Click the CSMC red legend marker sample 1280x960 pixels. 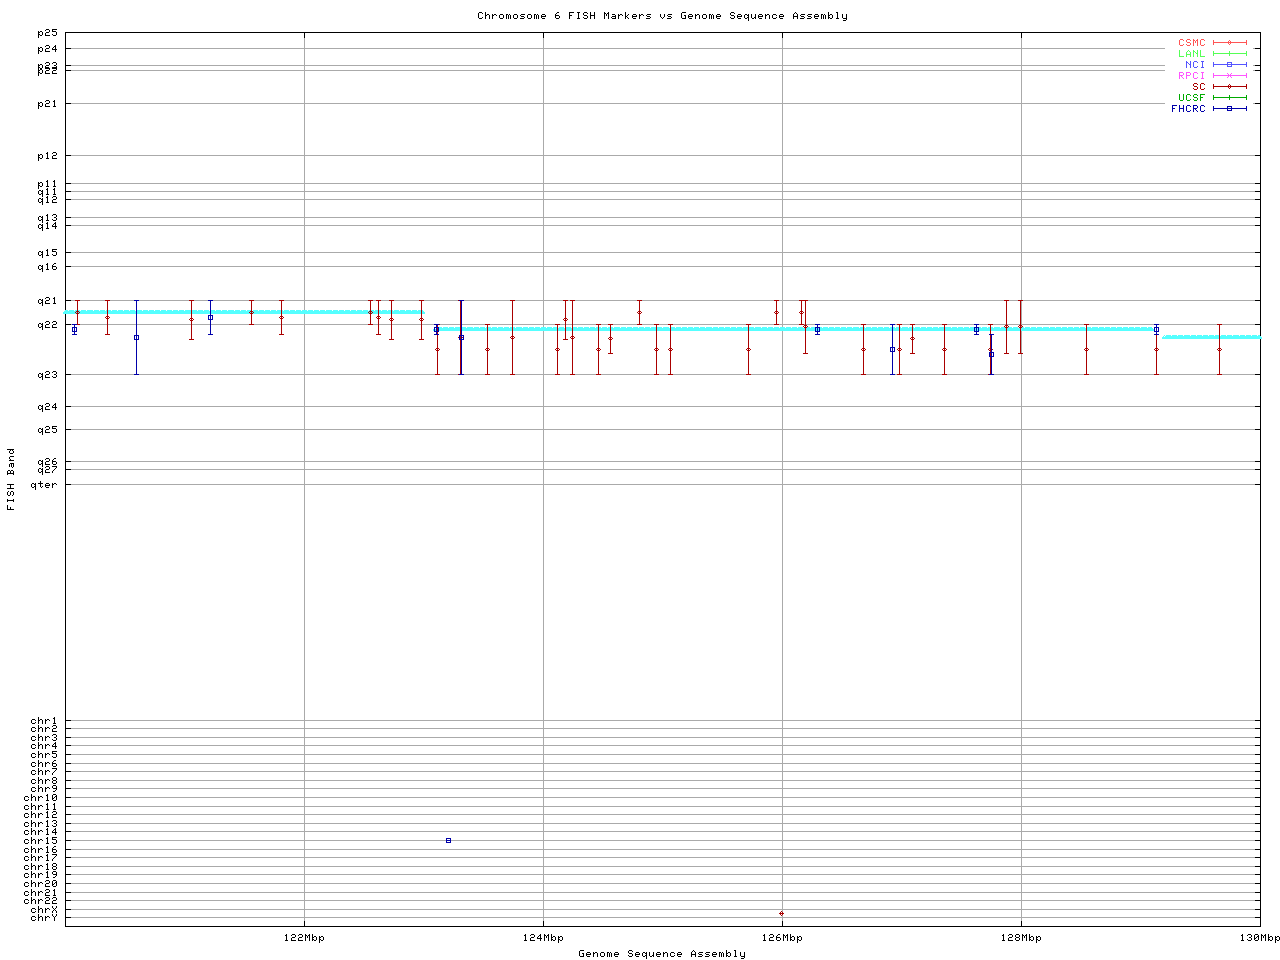pos(1229,43)
